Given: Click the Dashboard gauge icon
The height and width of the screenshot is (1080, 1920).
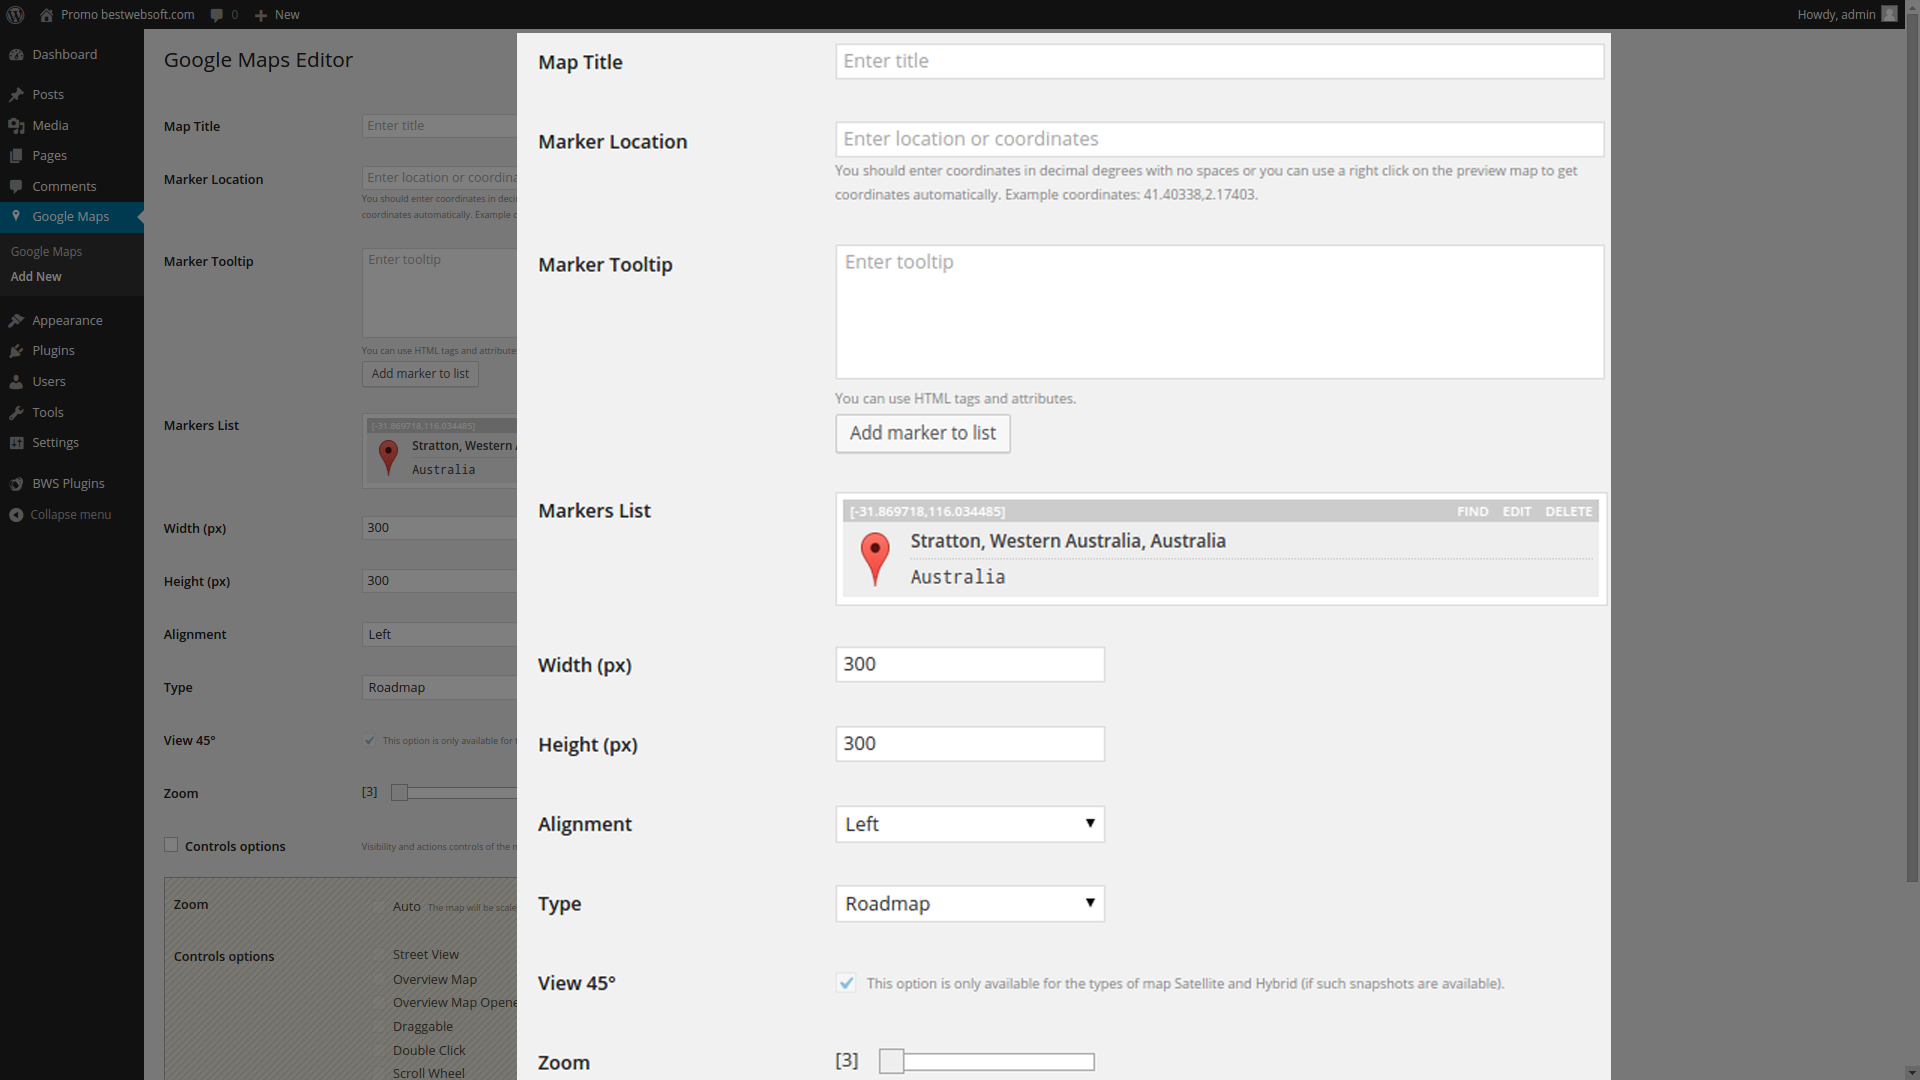Looking at the screenshot, I should click(16, 54).
